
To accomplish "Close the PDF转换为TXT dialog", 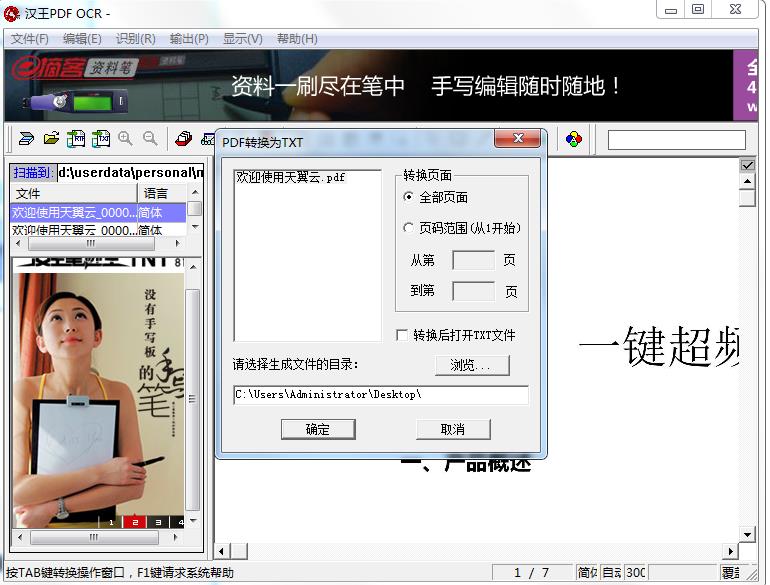I will tap(518, 138).
